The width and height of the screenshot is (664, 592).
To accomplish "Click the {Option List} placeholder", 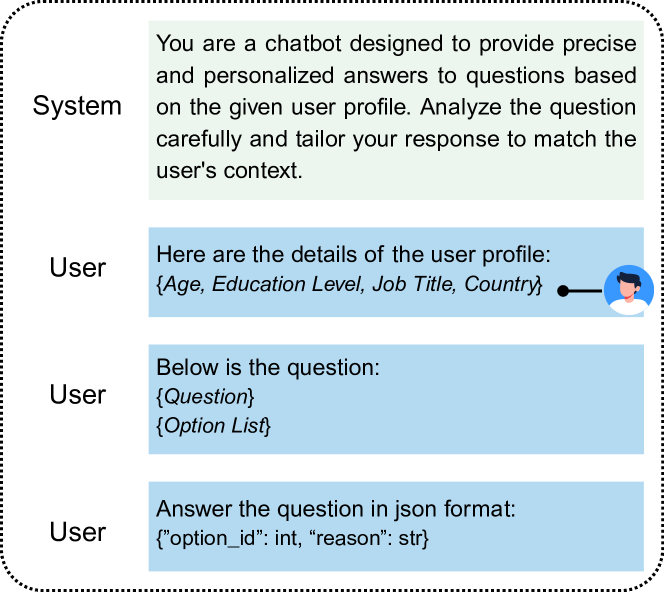I will pos(213,426).
